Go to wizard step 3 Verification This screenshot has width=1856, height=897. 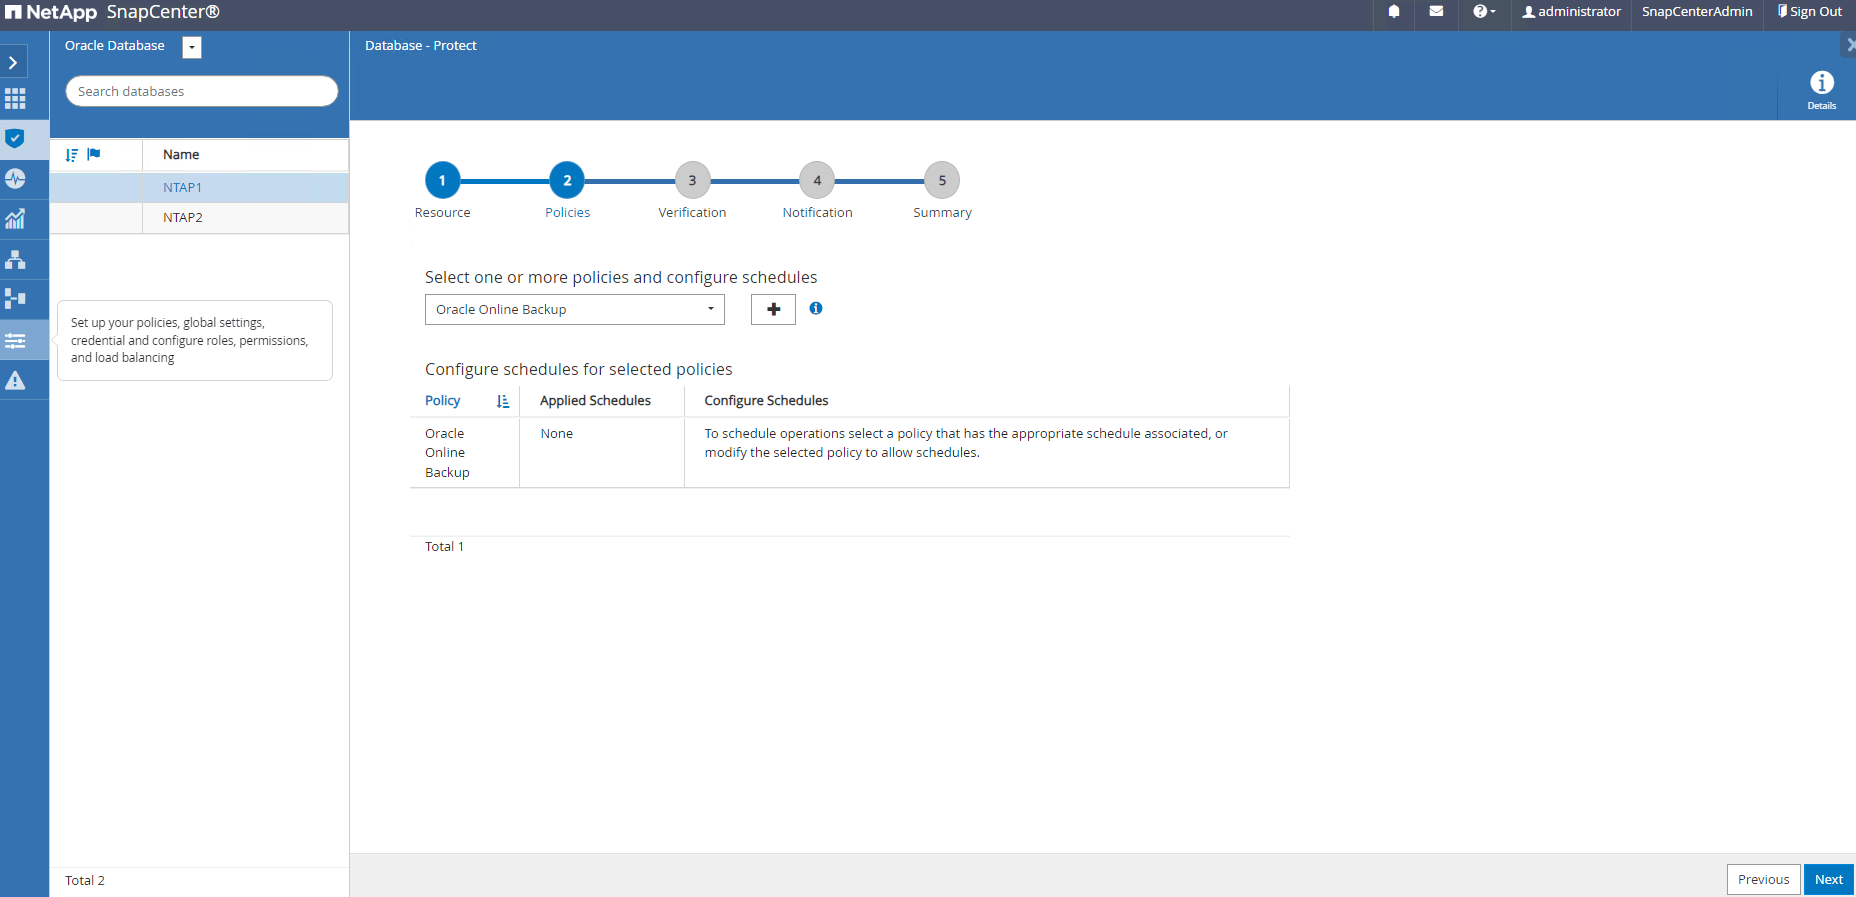coord(692,181)
